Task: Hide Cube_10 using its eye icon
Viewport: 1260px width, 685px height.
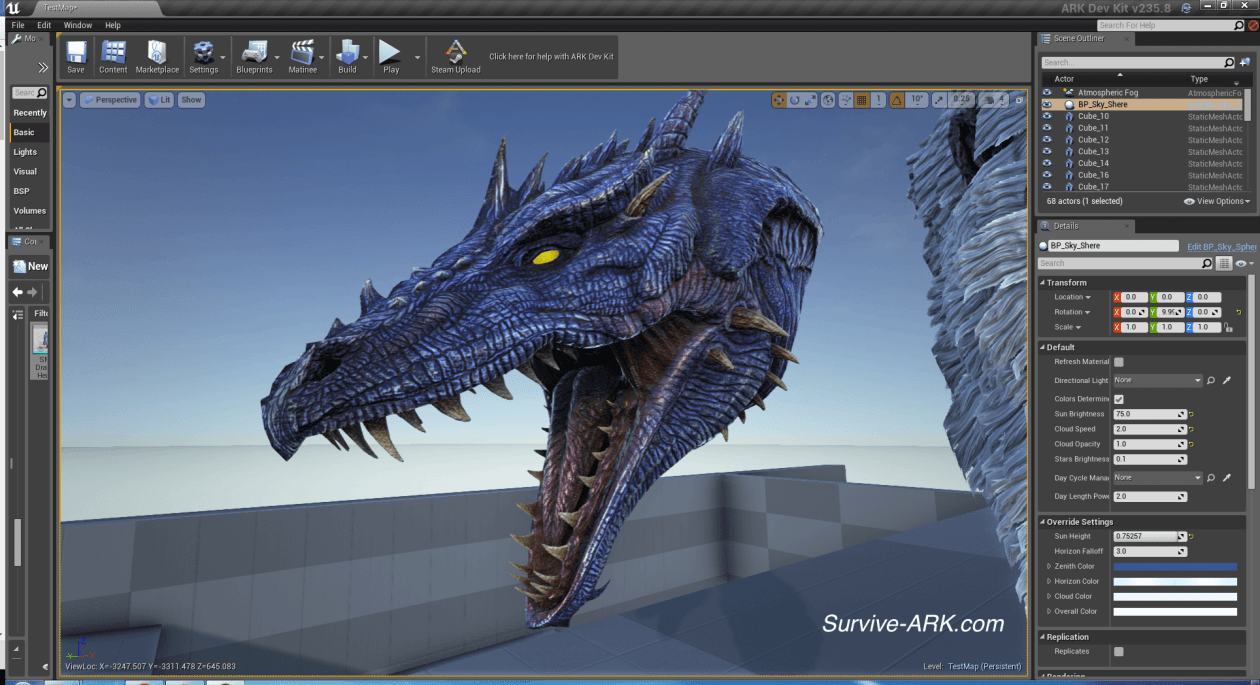Action: (1047, 116)
